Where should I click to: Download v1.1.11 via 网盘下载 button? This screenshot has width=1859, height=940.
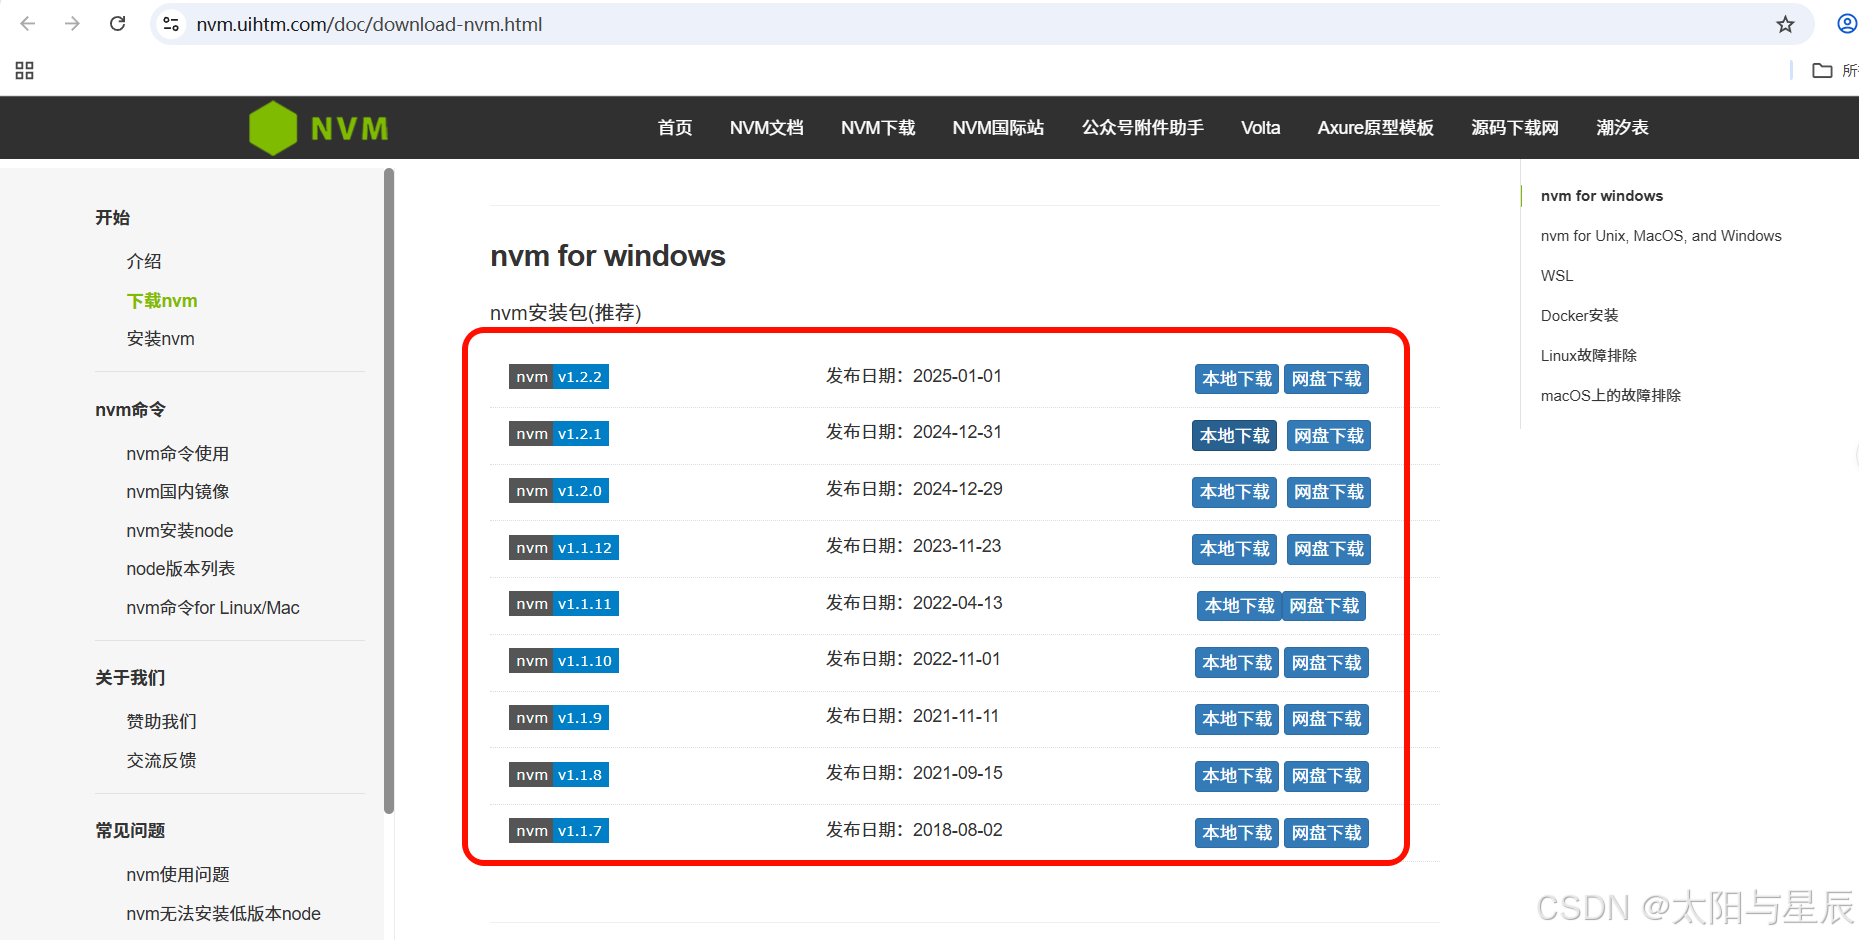(1324, 606)
